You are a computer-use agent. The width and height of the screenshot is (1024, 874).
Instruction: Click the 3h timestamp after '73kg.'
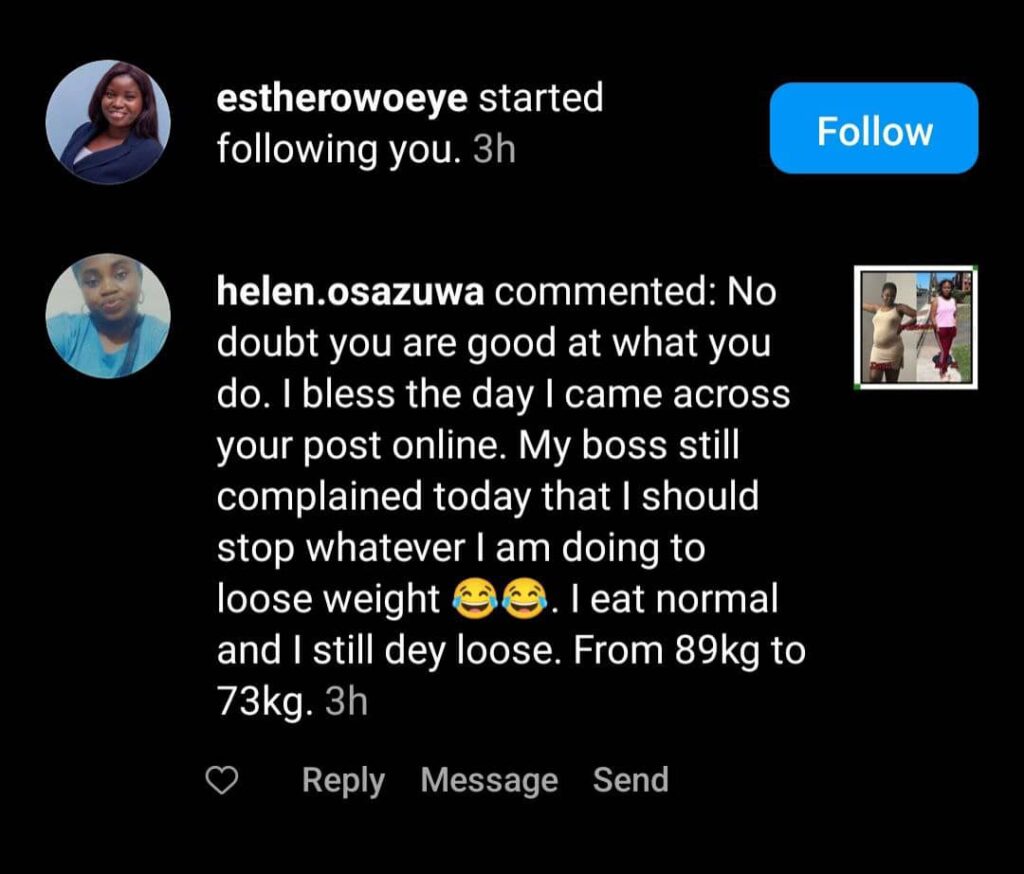tap(347, 703)
